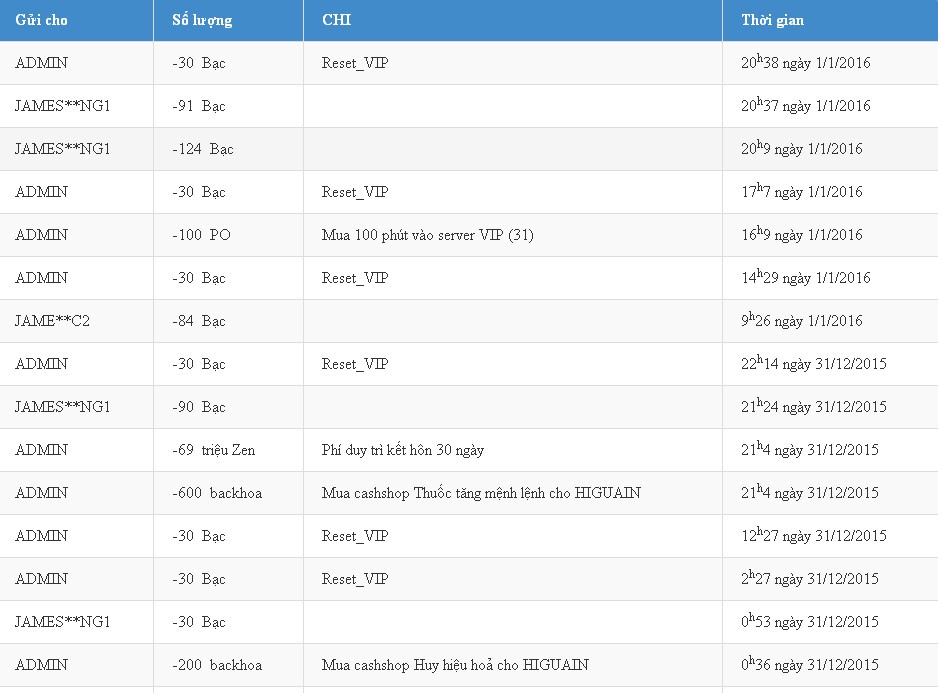Select 'Mua 100 phút vào server VIP (31)' entry

(x=428, y=235)
